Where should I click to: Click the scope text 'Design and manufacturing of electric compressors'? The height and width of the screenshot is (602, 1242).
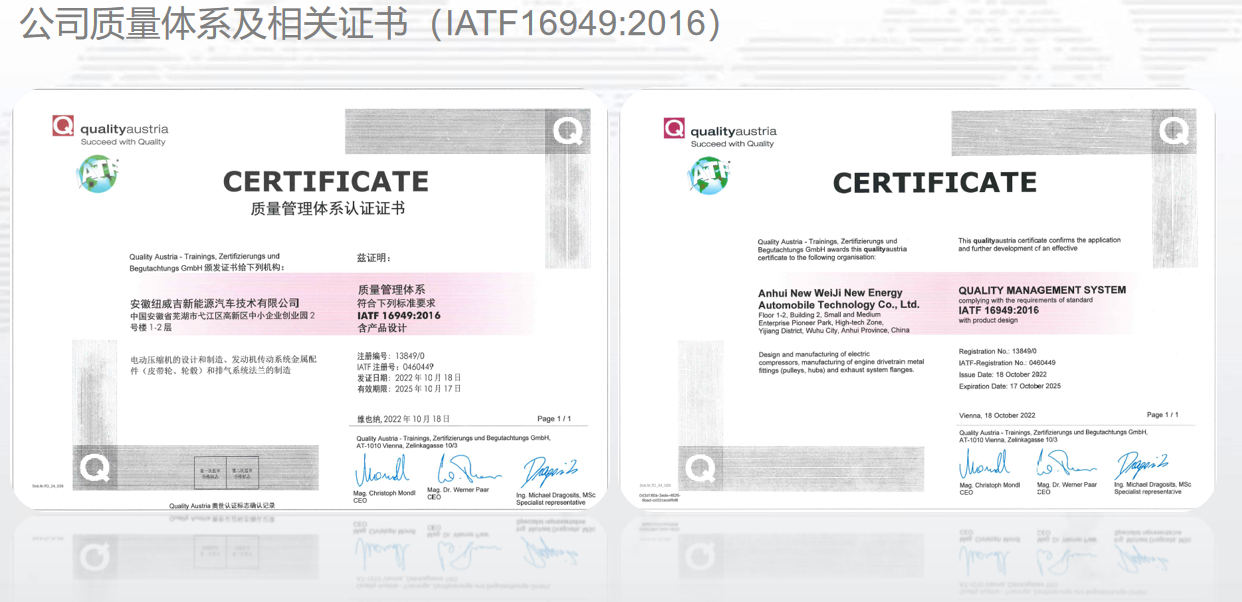[x=841, y=363]
